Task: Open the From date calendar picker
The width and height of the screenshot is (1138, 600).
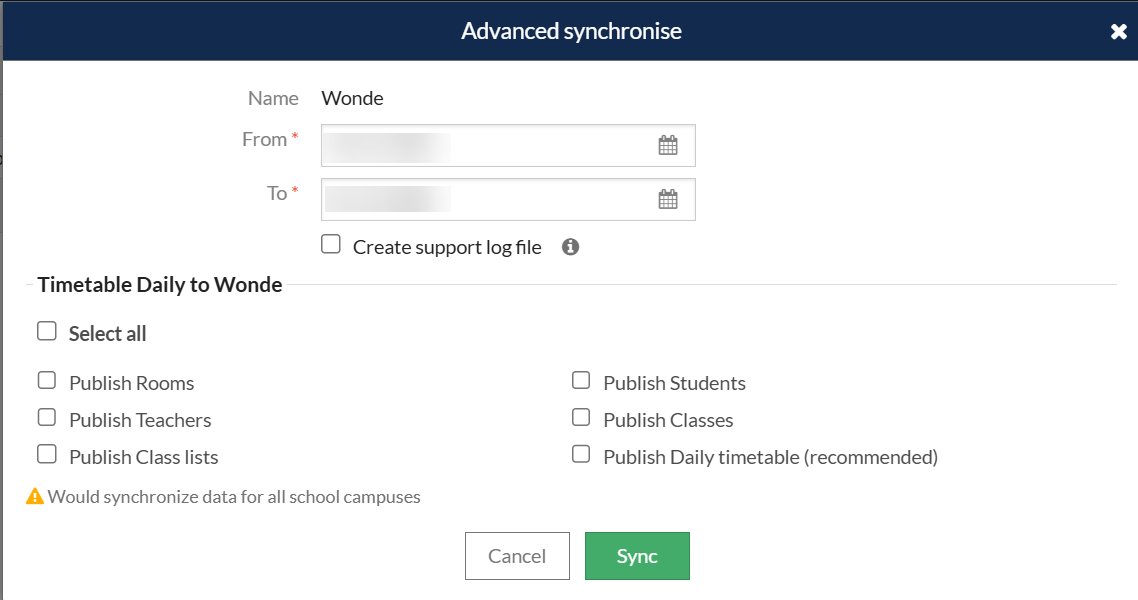Action: pos(668,146)
